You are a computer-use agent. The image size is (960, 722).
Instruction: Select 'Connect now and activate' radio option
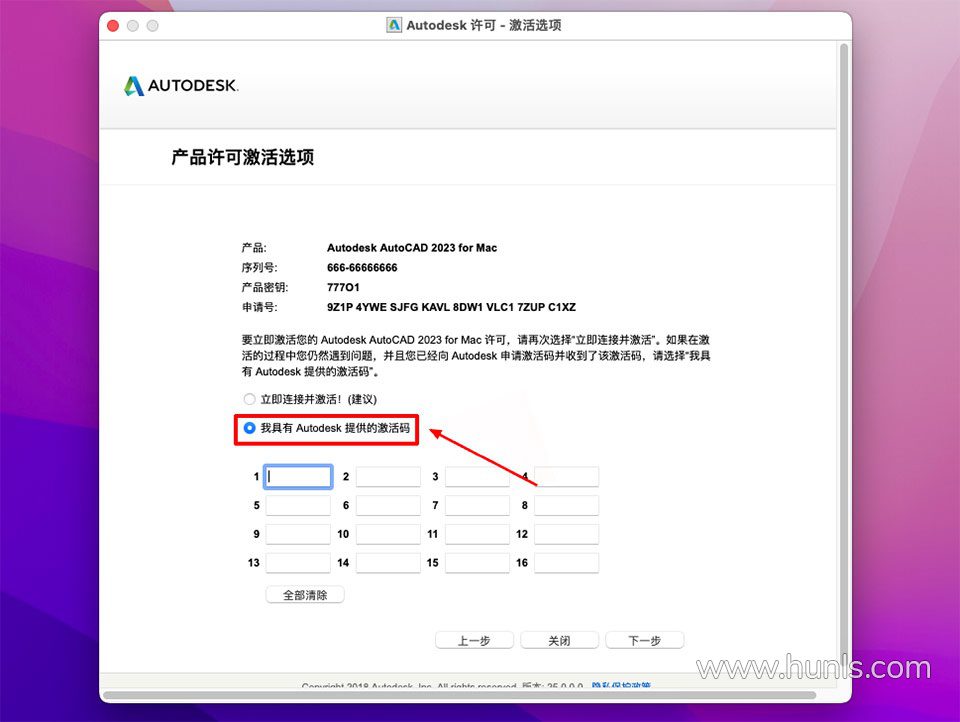point(249,399)
